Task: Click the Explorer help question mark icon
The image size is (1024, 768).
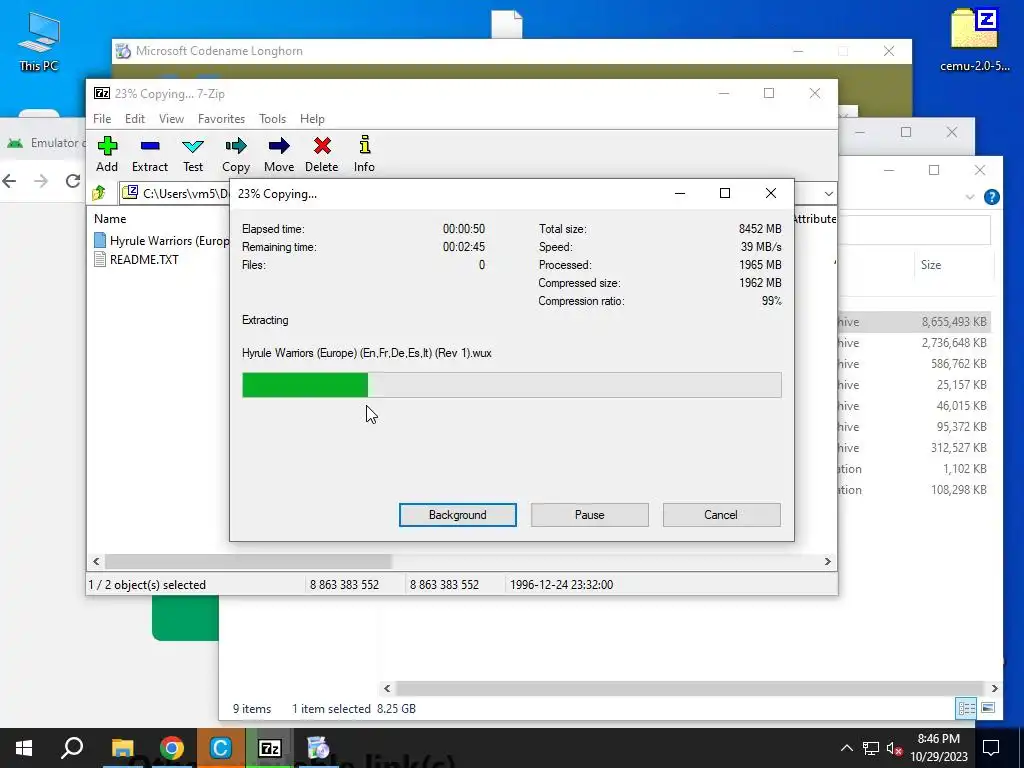Action: click(x=991, y=197)
